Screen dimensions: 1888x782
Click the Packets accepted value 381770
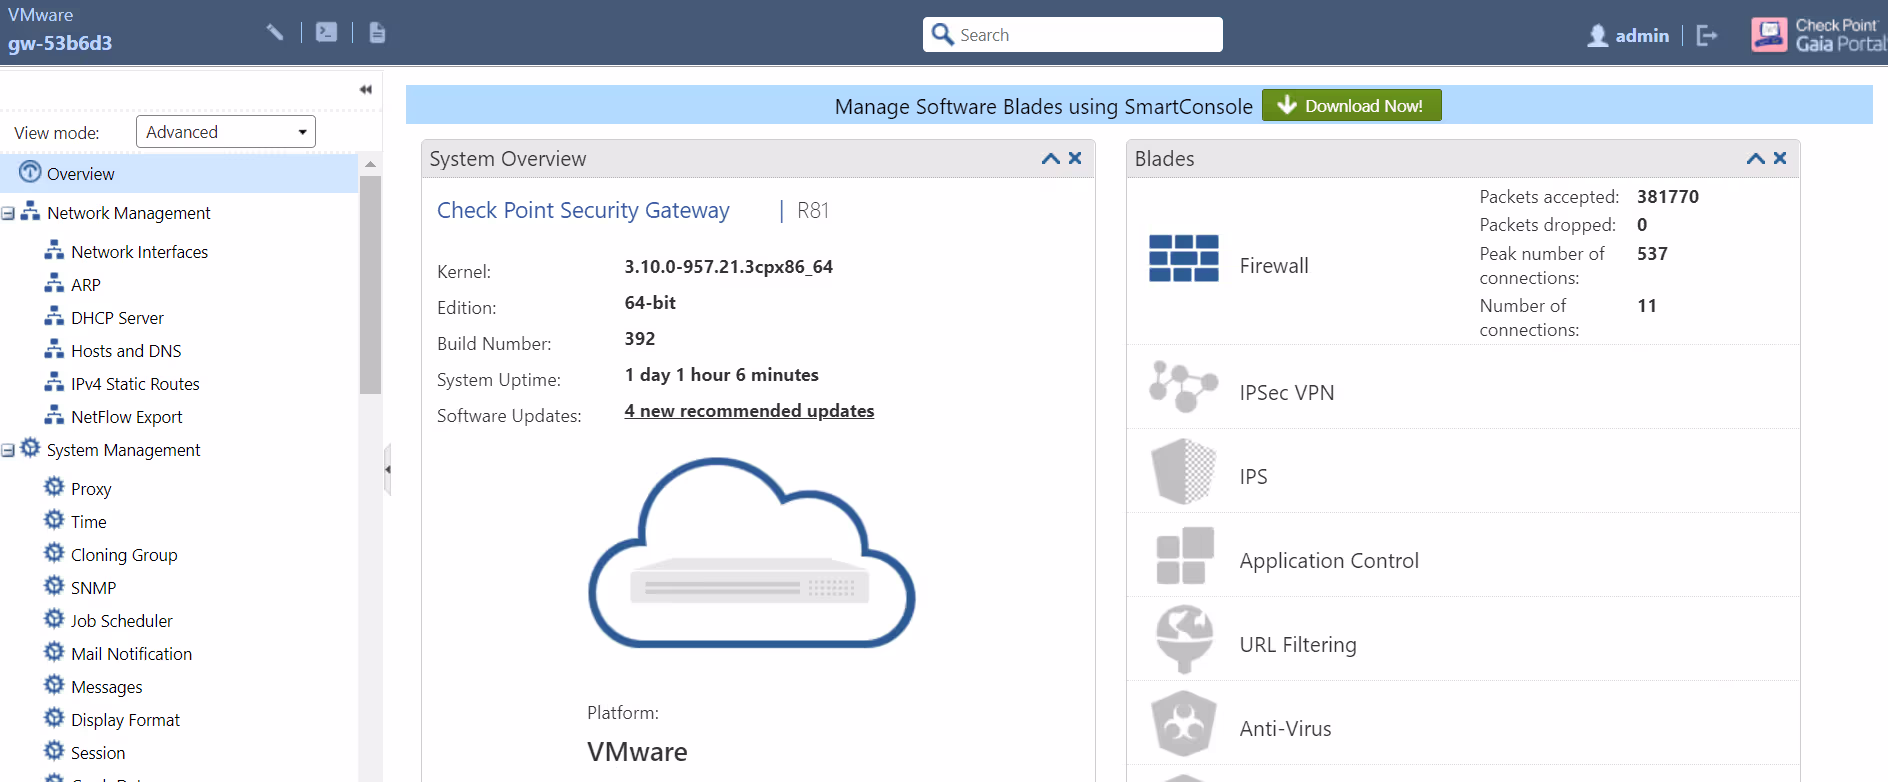click(1667, 197)
